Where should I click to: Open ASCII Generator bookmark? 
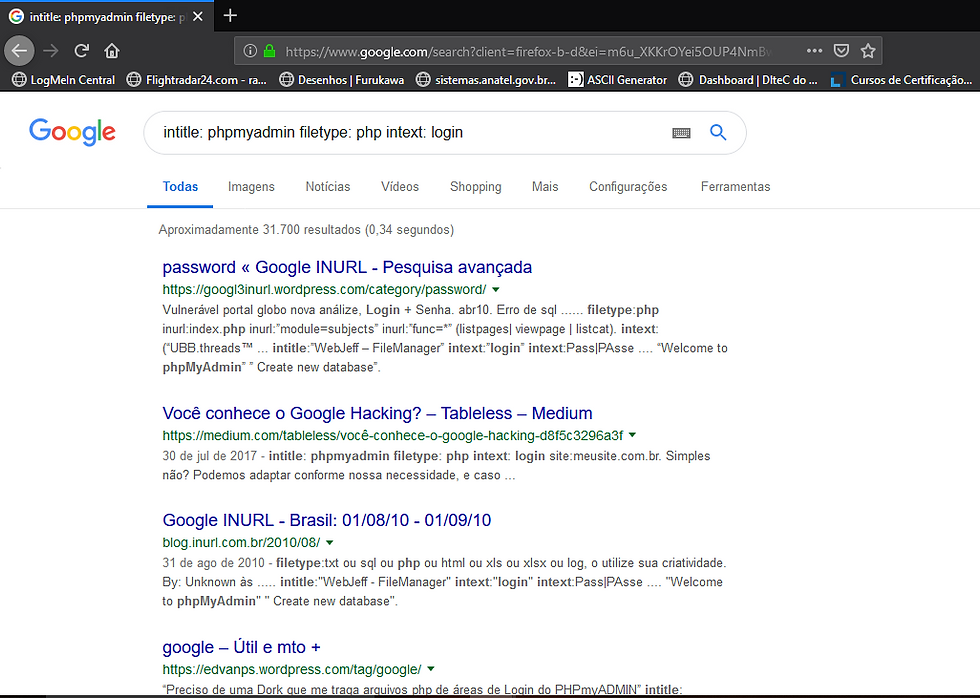pyautogui.click(x=618, y=80)
